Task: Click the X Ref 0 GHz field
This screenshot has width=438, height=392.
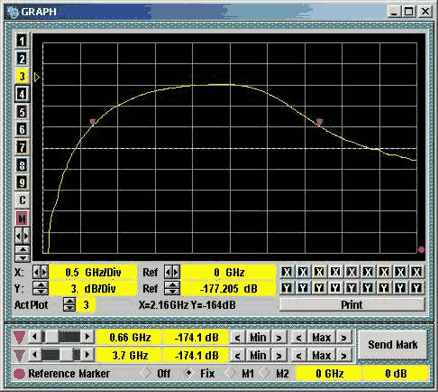Action: tap(229, 272)
